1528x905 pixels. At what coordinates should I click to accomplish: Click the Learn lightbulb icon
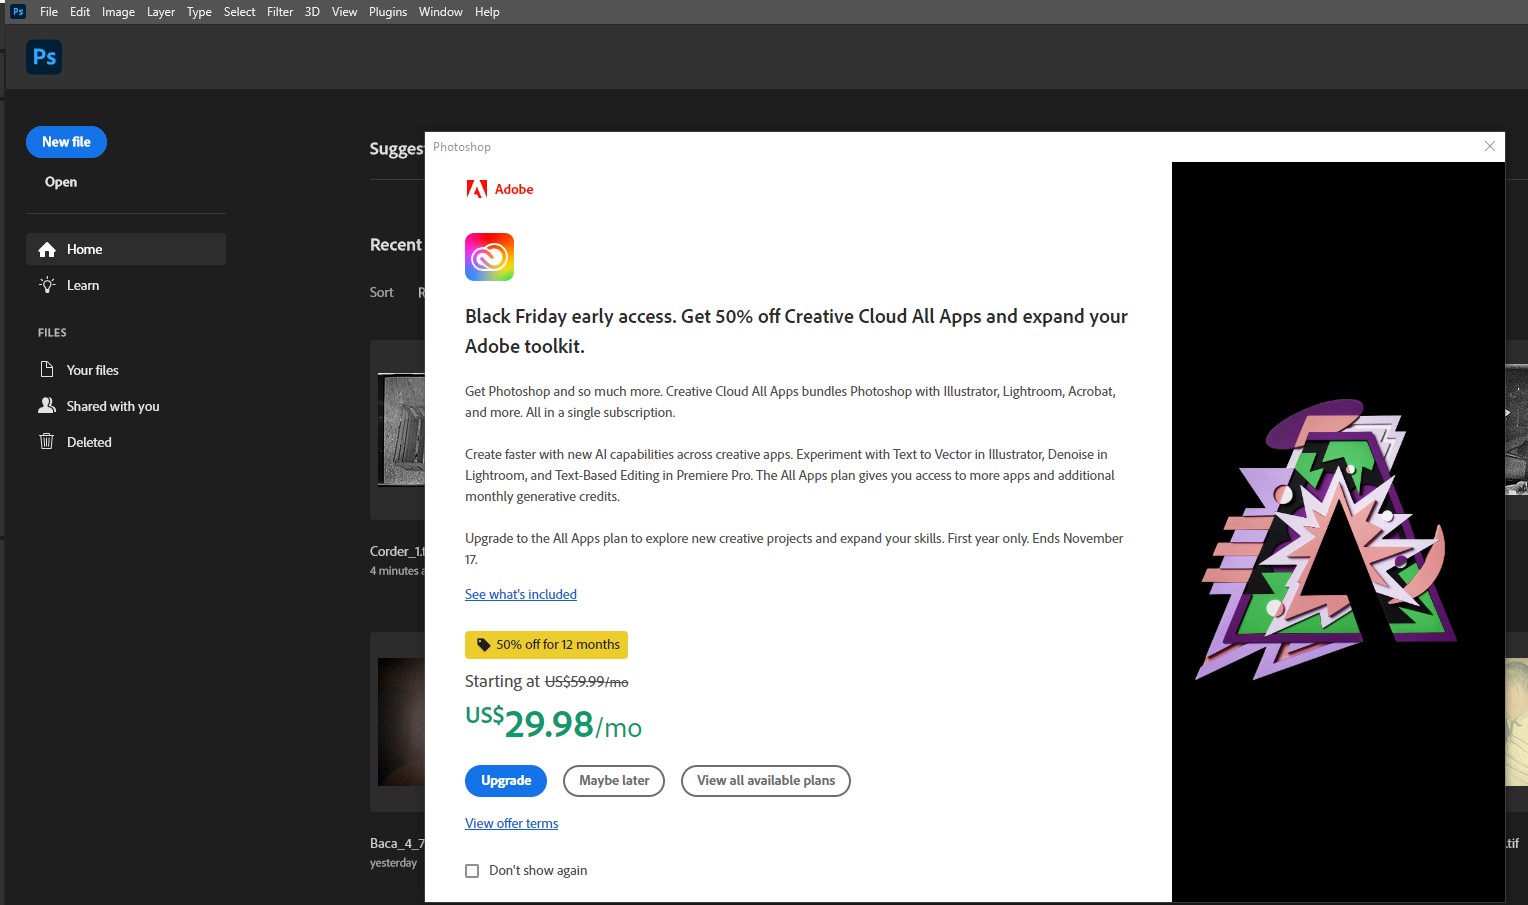(47, 285)
